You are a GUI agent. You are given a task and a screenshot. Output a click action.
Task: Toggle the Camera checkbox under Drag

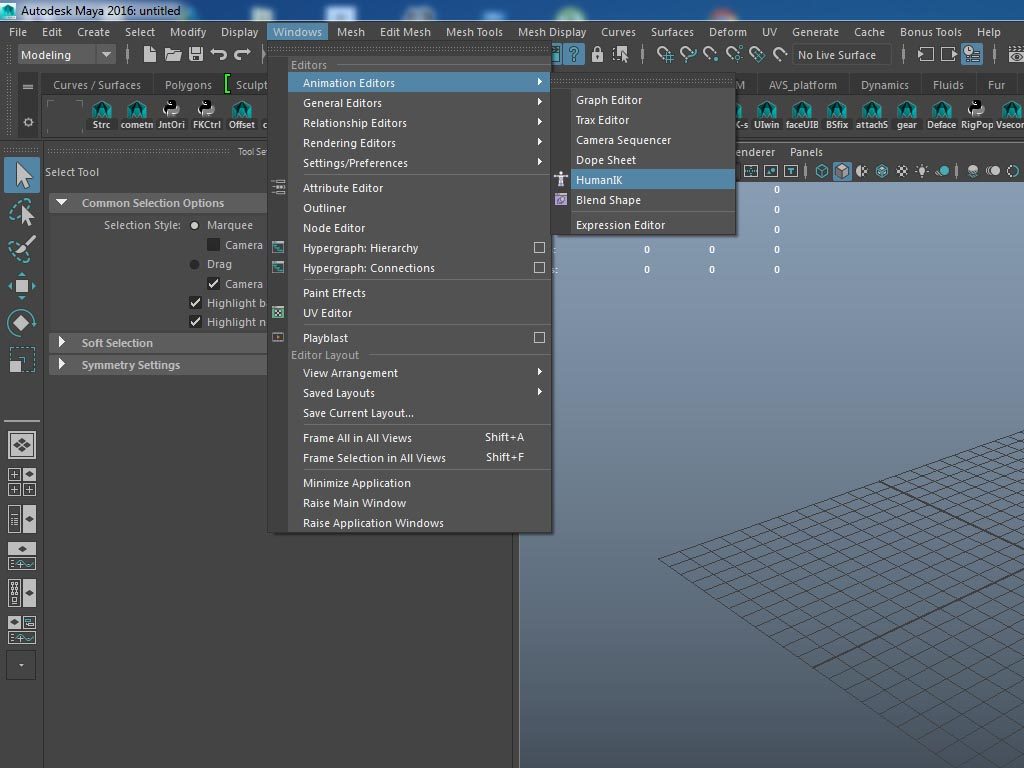[x=213, y=284]
